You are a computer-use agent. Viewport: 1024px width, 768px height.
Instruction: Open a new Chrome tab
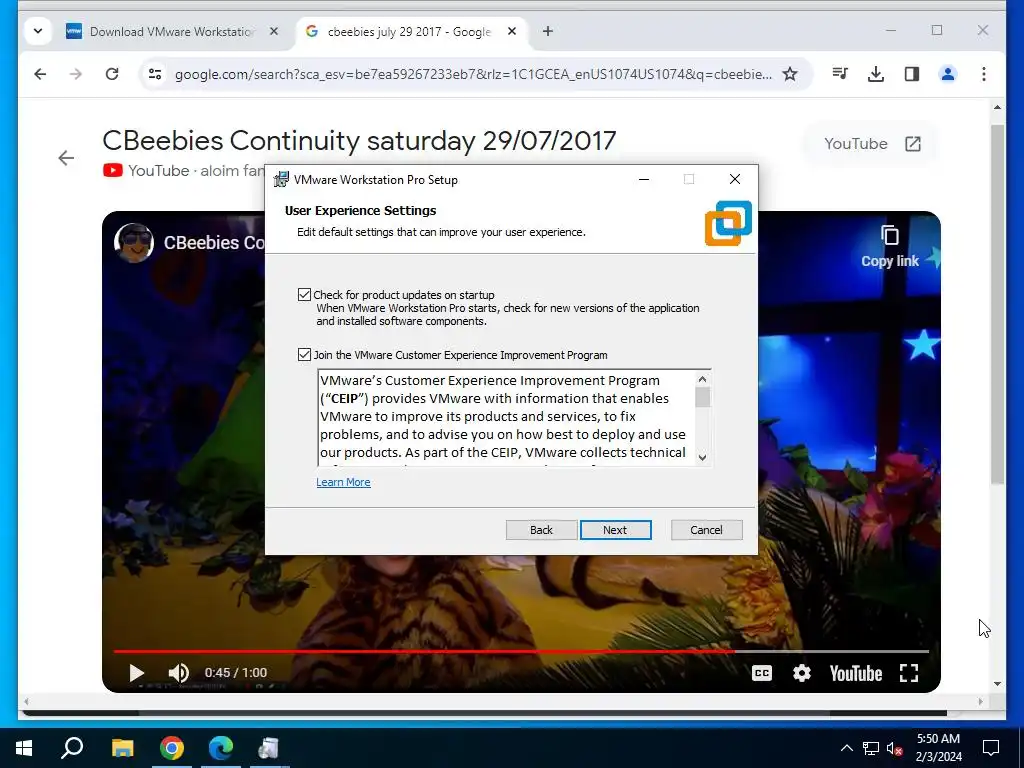pyautogui.click(x=548, y=31)
